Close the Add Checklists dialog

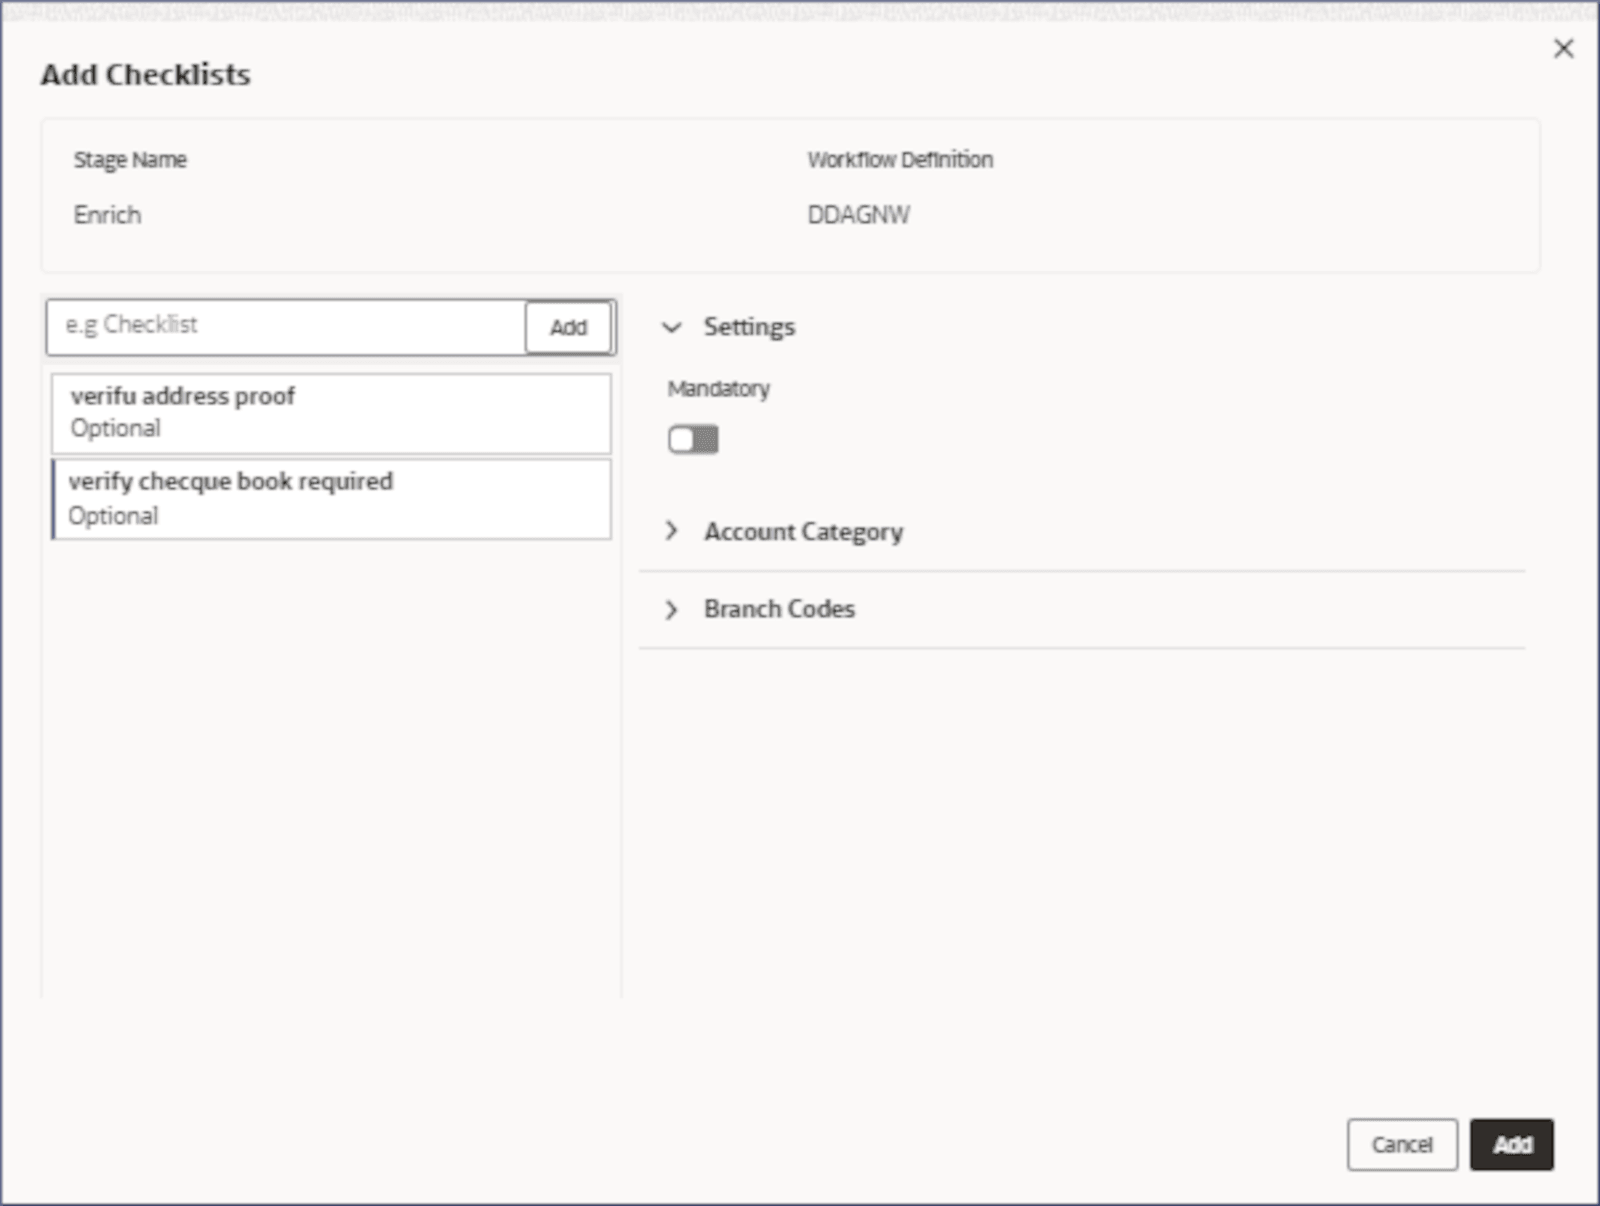point(1563,49)
